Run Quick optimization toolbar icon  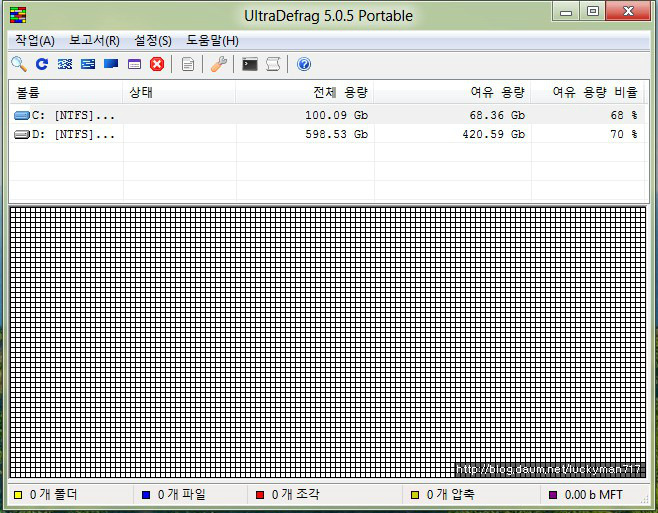tap(88, 64)
